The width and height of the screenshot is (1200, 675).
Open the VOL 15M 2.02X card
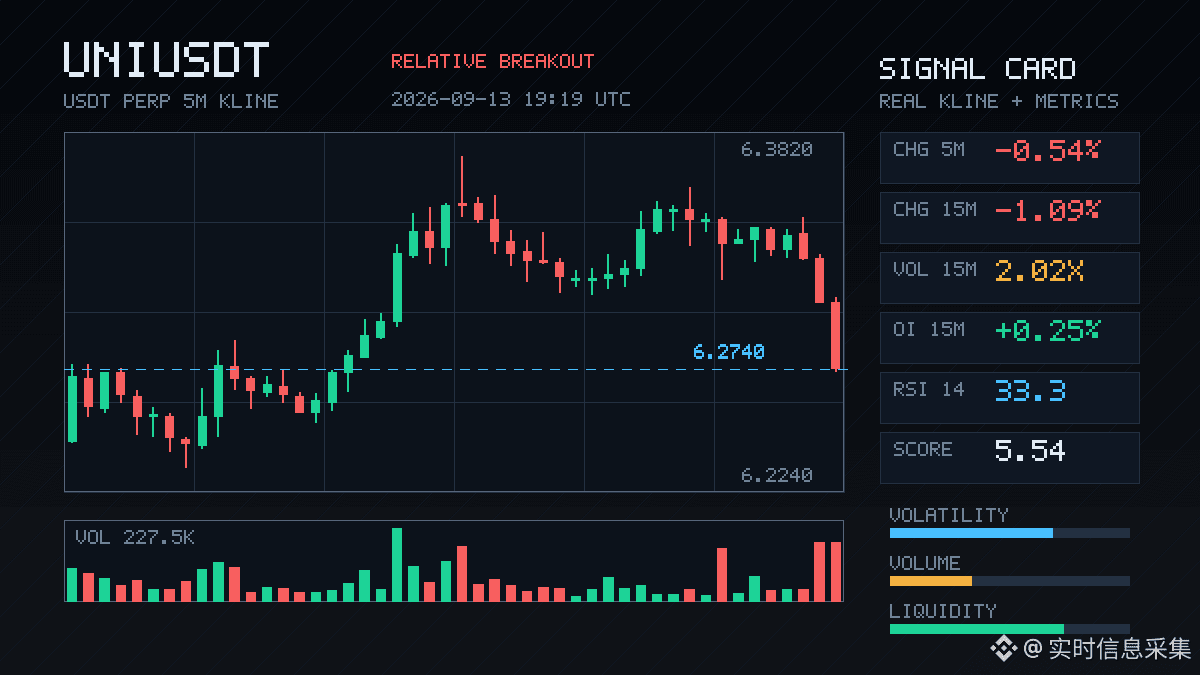[x=1009, y=277]
